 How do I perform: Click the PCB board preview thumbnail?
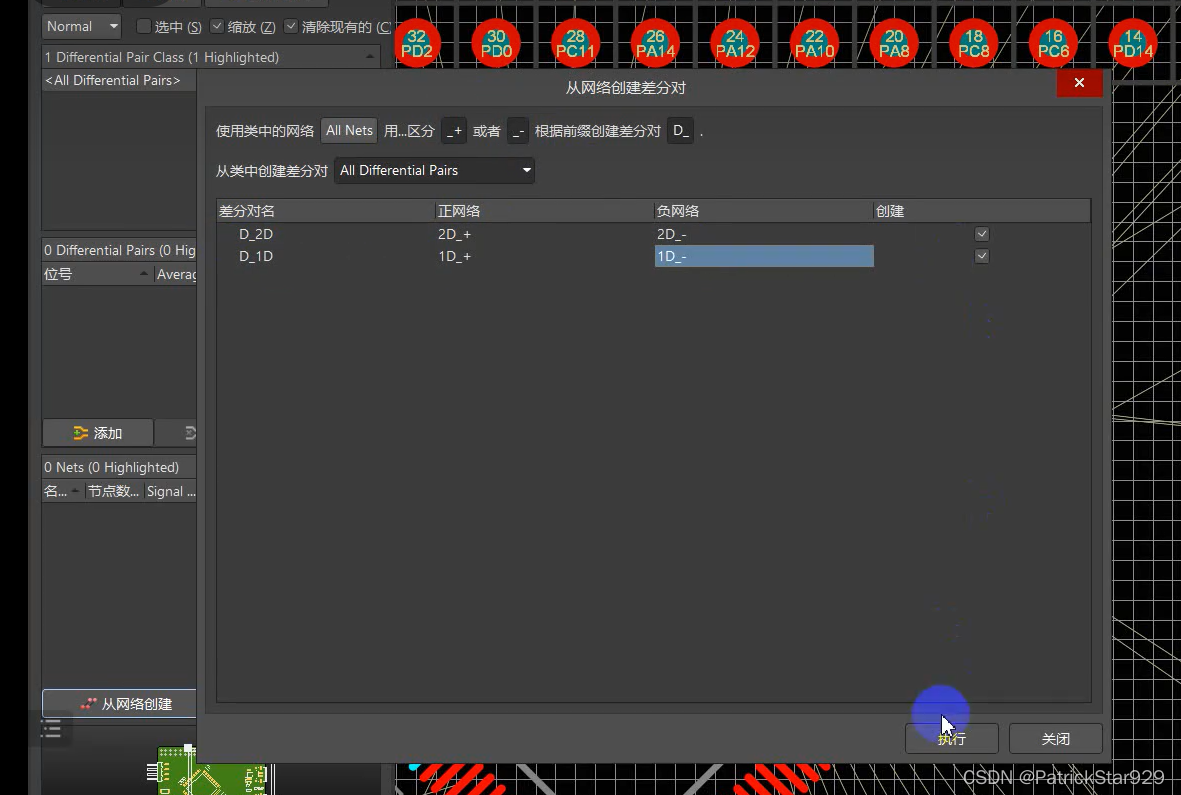pyautogui.click(x=209, y=770)
